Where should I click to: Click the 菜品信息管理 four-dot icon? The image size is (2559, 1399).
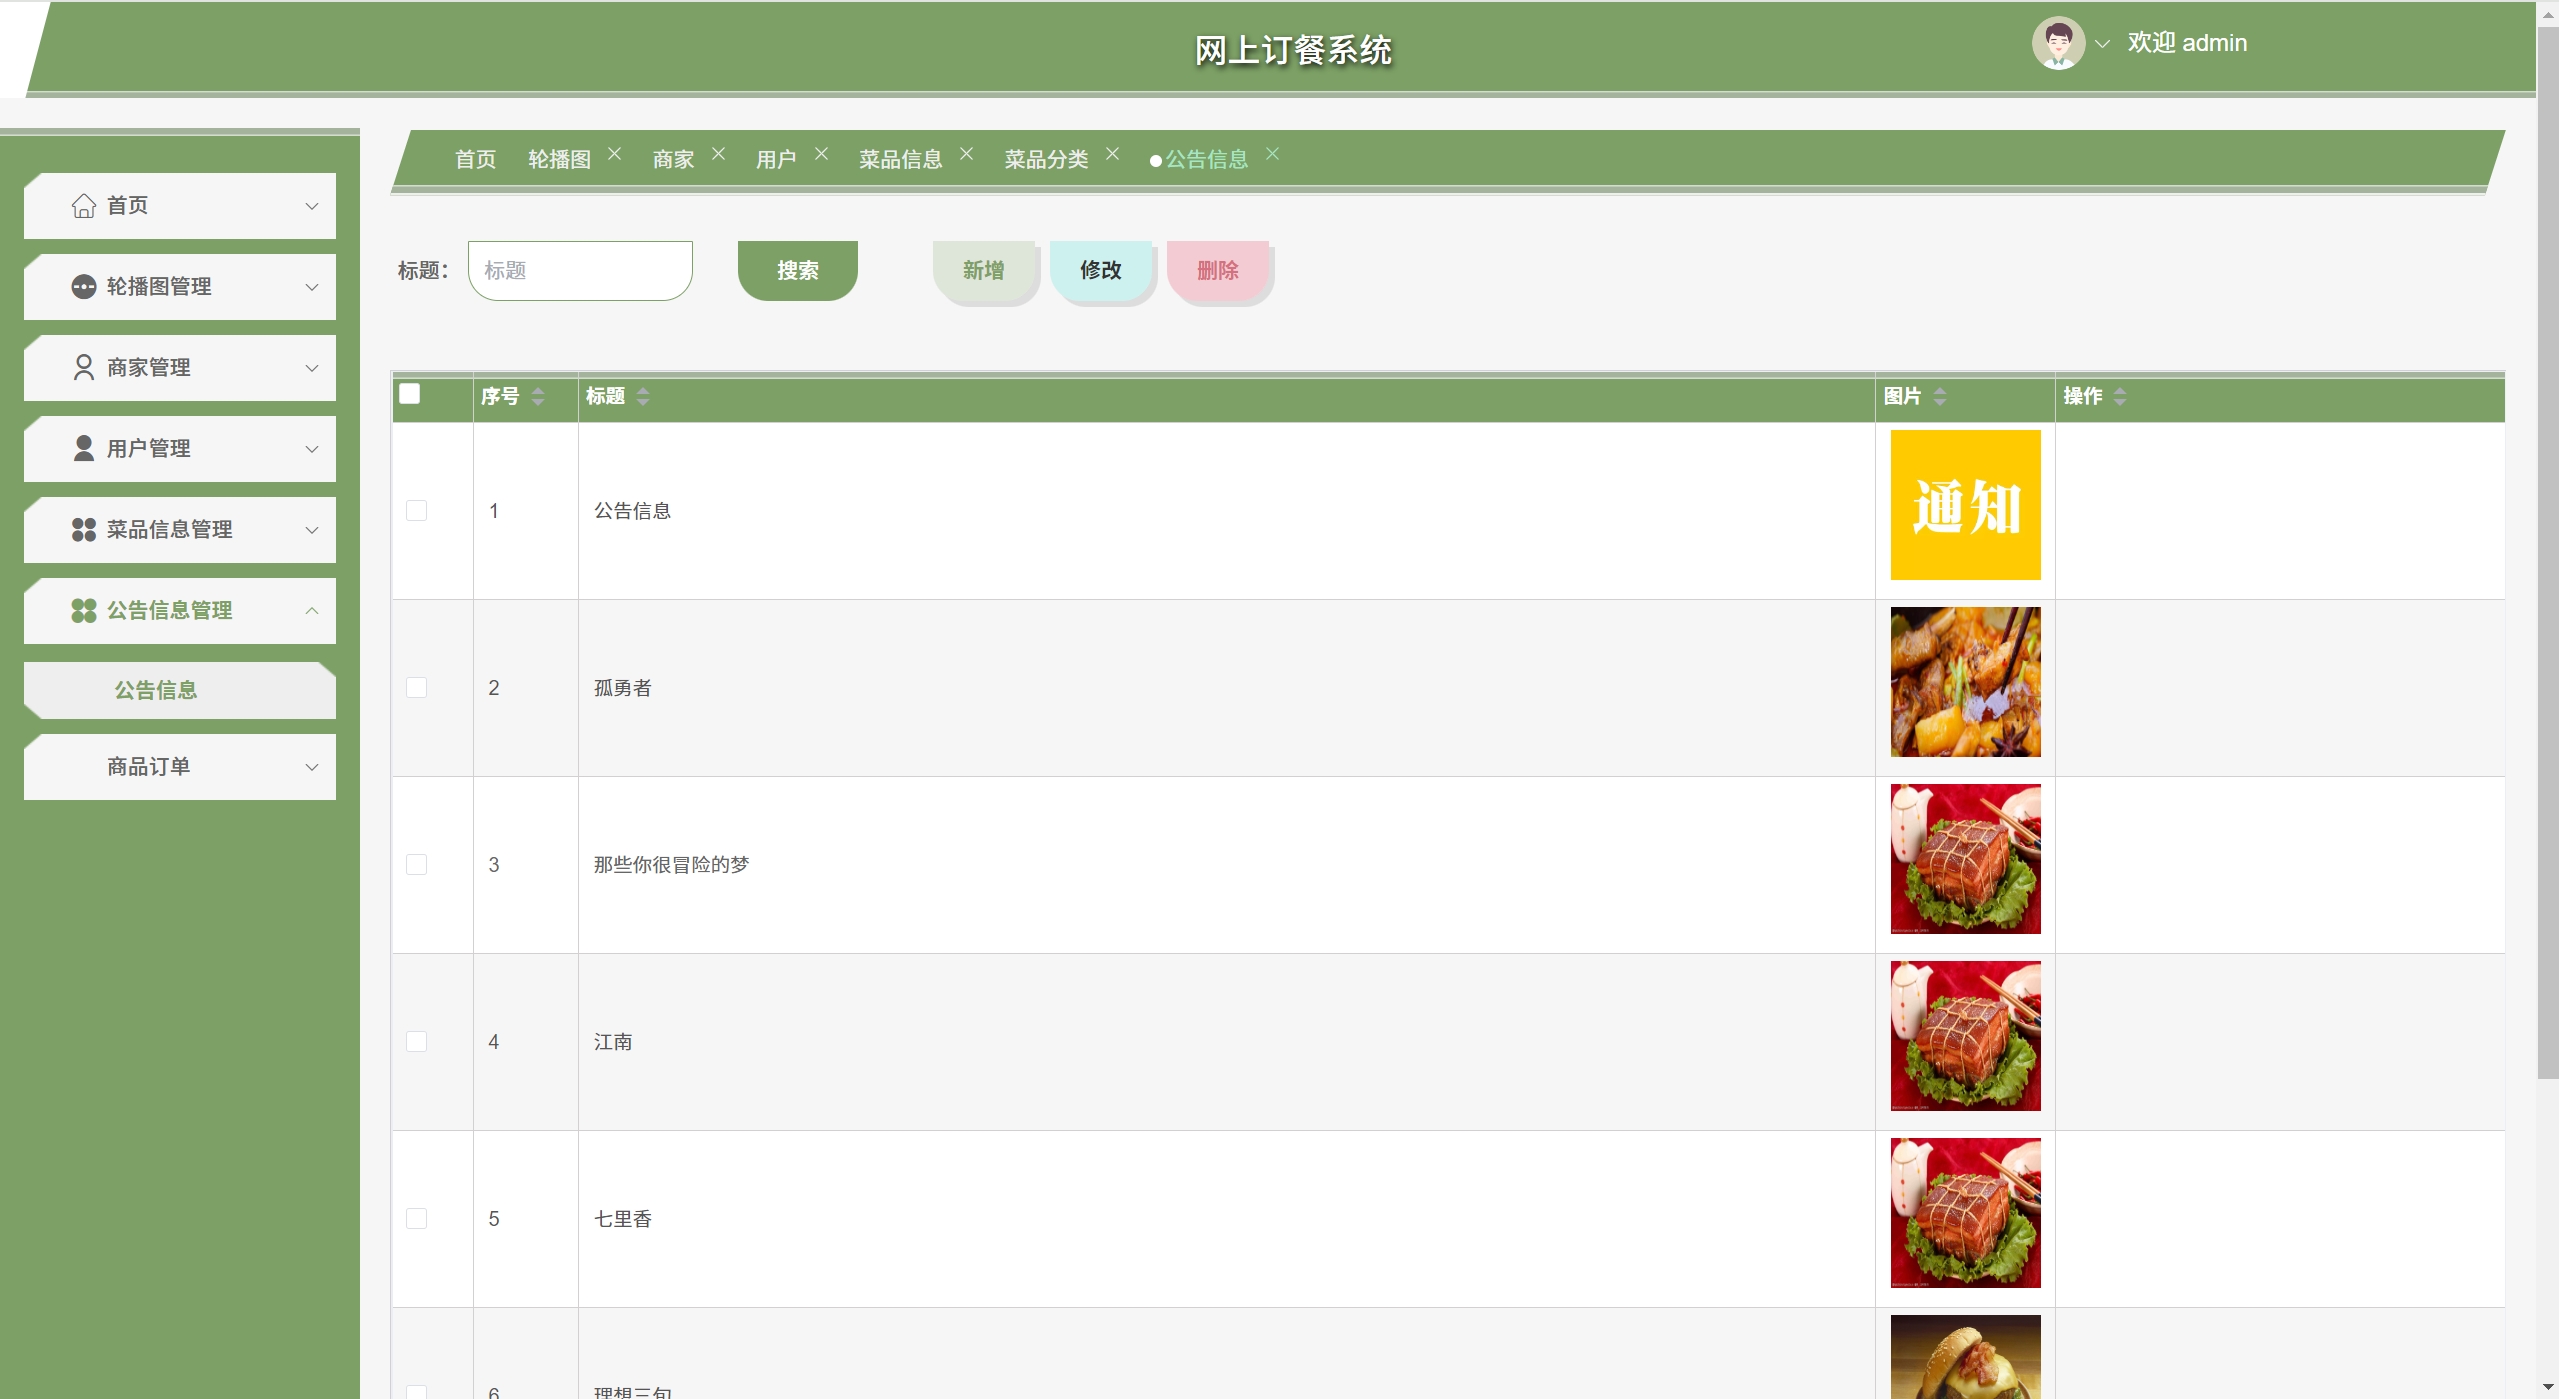click(x=84, y=530)
